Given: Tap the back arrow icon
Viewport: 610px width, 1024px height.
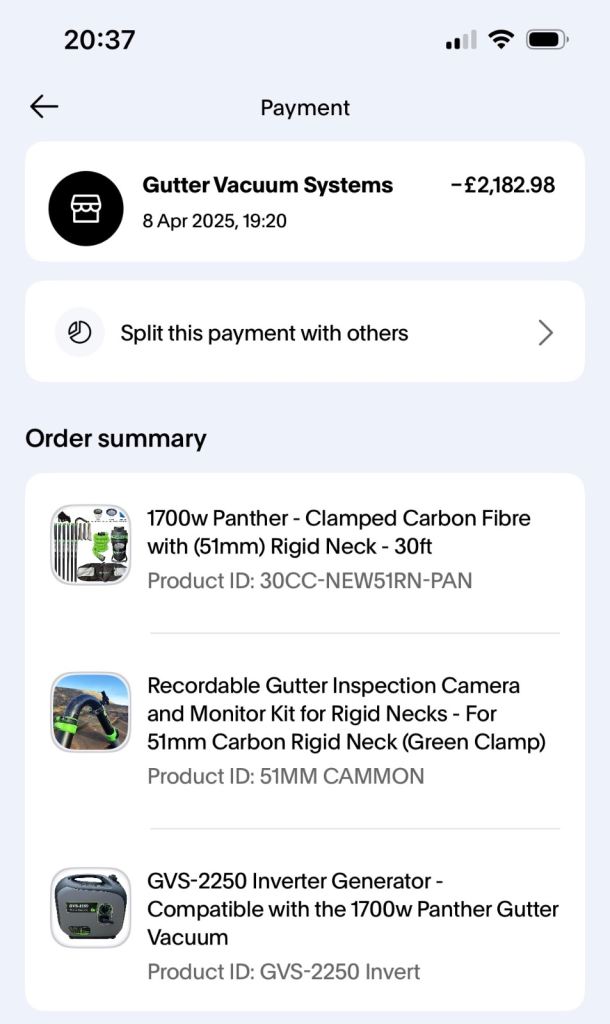Looking at the screenshot, I should [44, 107].
